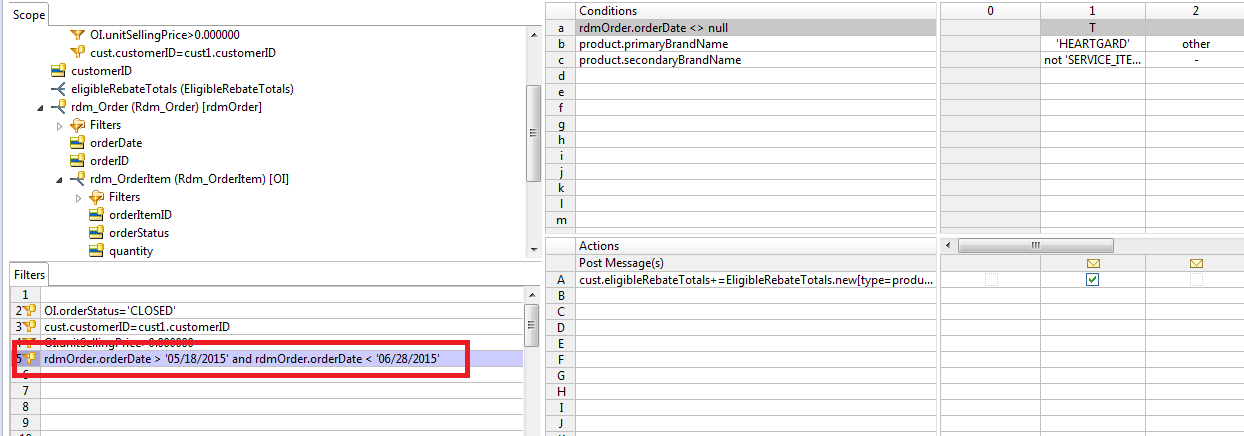The width and height of the screenshot is (1244, 436).
Task: Click the rdm_OrderItem association icon
Action: [77, 179]
